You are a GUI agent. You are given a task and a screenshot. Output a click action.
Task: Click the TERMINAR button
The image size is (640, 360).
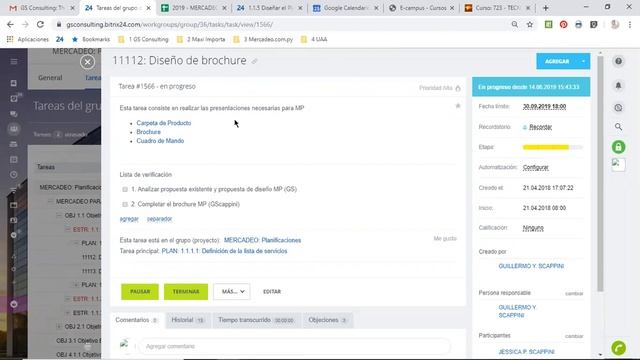186,291
